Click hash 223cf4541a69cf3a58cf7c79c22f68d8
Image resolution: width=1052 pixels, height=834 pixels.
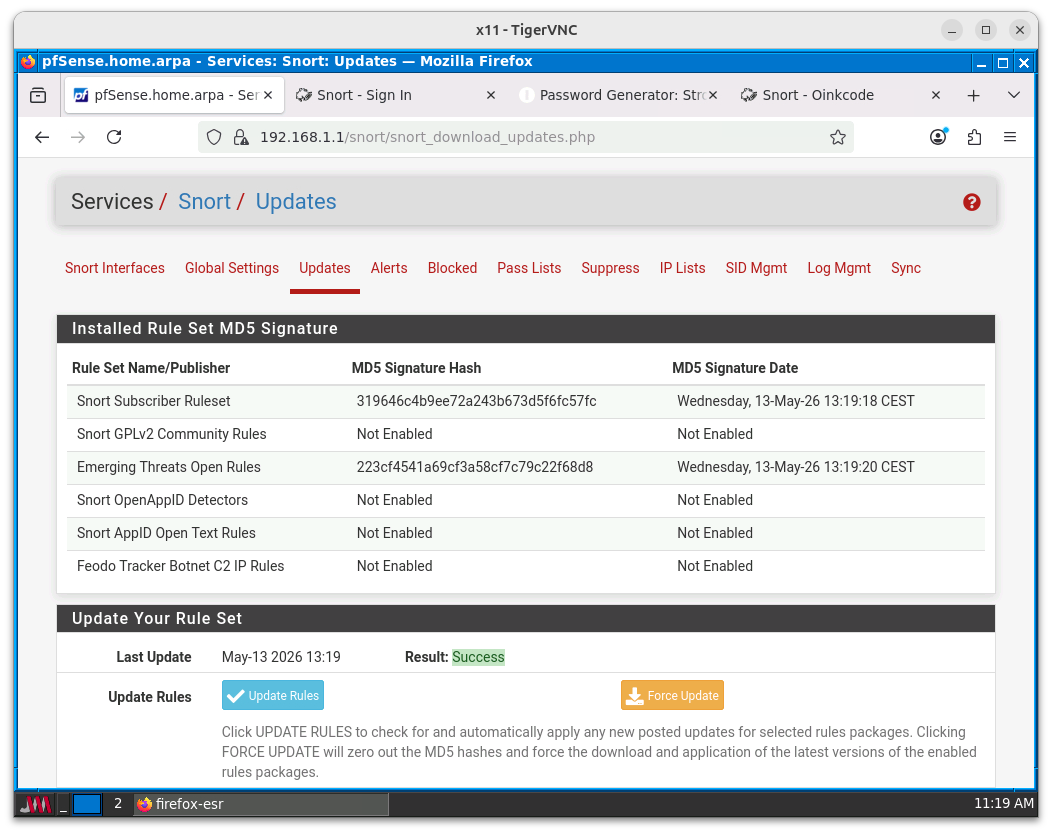click(x=475, y=467)
